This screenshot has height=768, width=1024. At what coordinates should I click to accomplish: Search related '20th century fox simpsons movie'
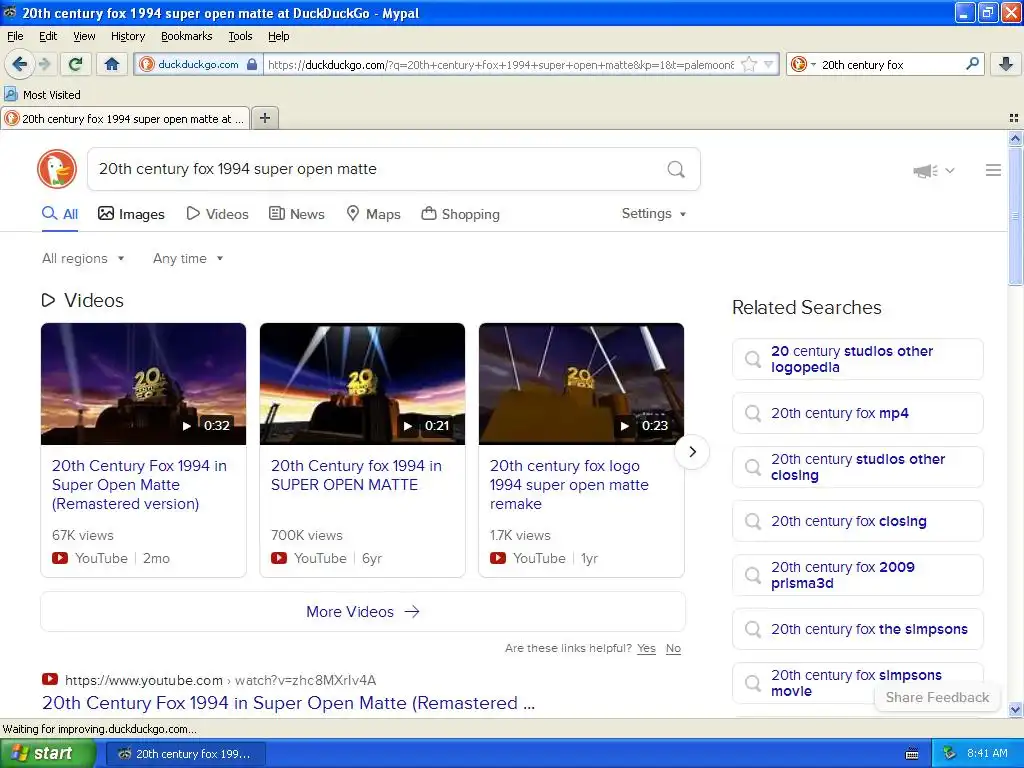(857, 683)
